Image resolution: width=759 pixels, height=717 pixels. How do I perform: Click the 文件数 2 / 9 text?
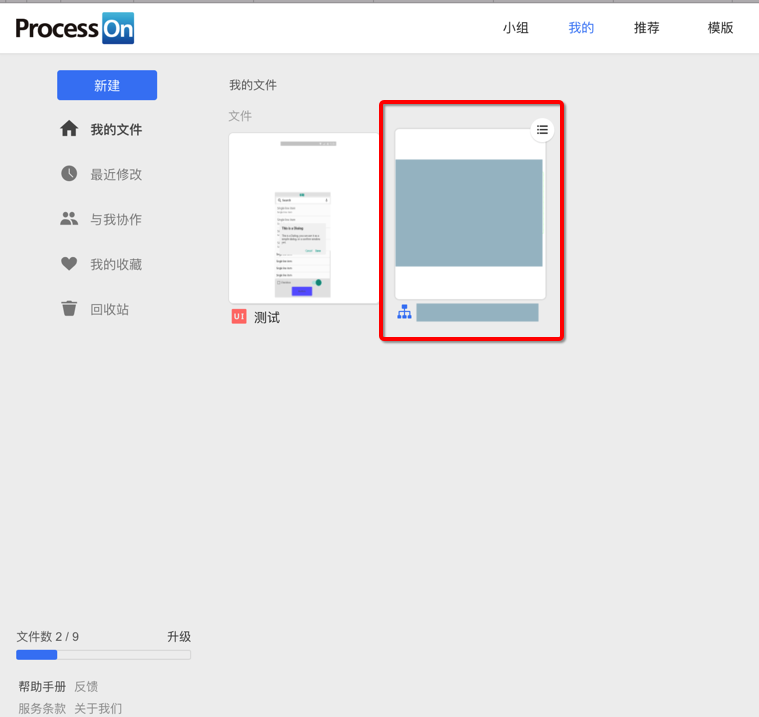point(47,636)
